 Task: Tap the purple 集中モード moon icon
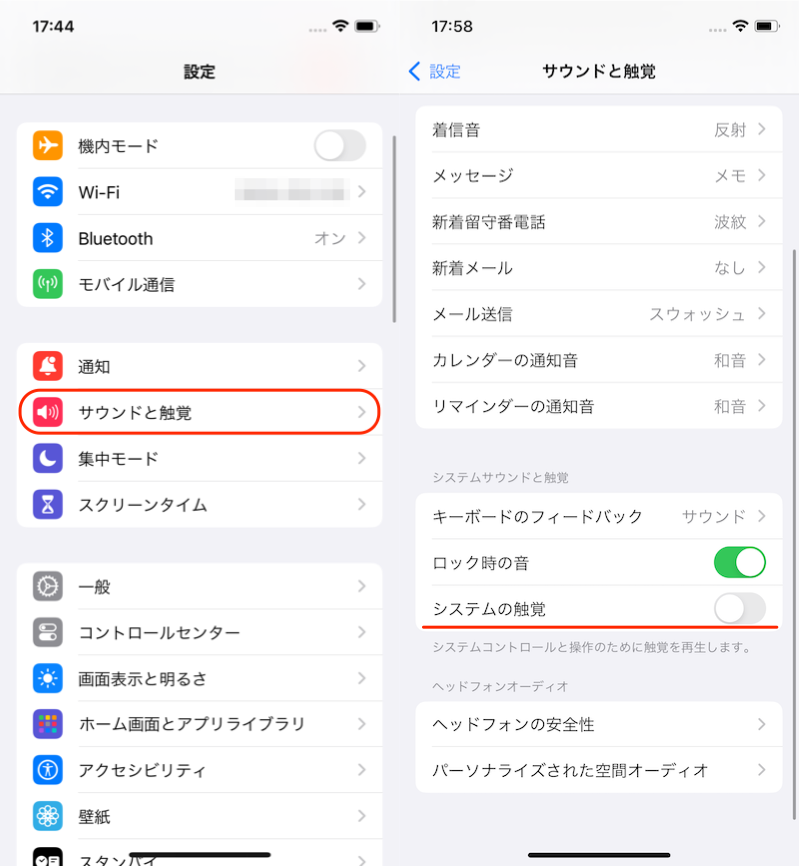point(47,458)
